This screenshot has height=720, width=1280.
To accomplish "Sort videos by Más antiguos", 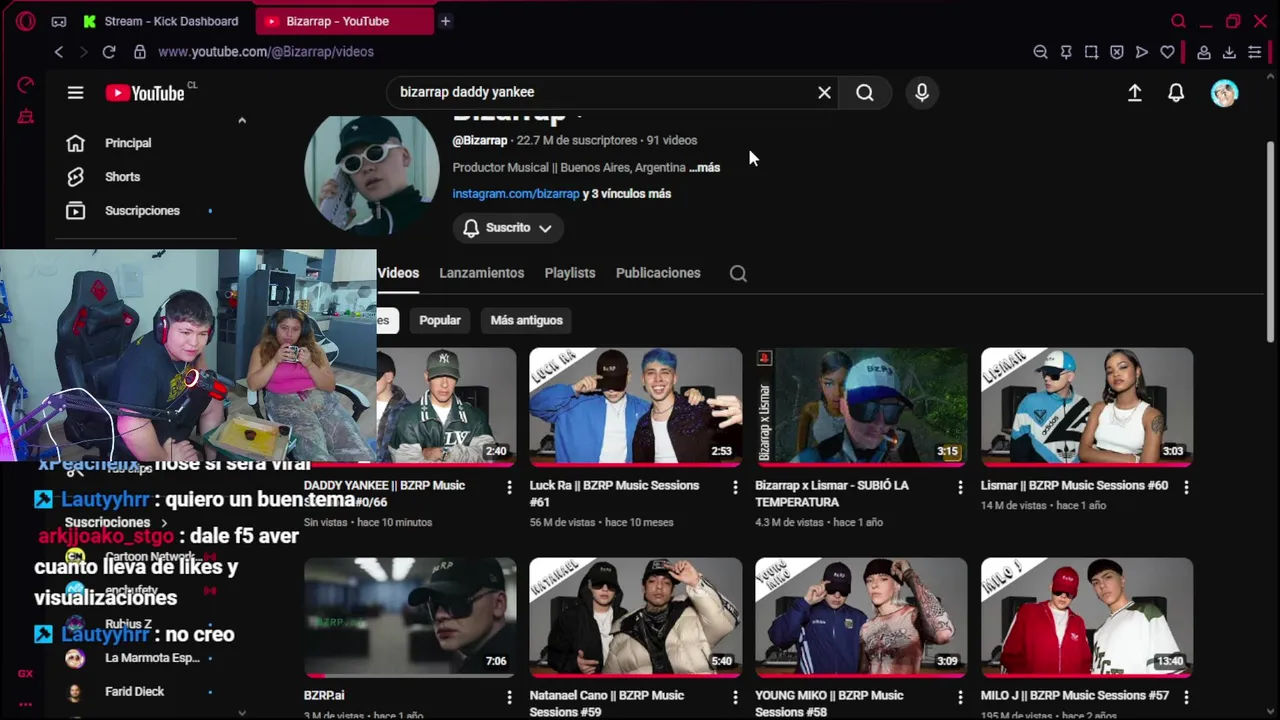I will point(527,320).
